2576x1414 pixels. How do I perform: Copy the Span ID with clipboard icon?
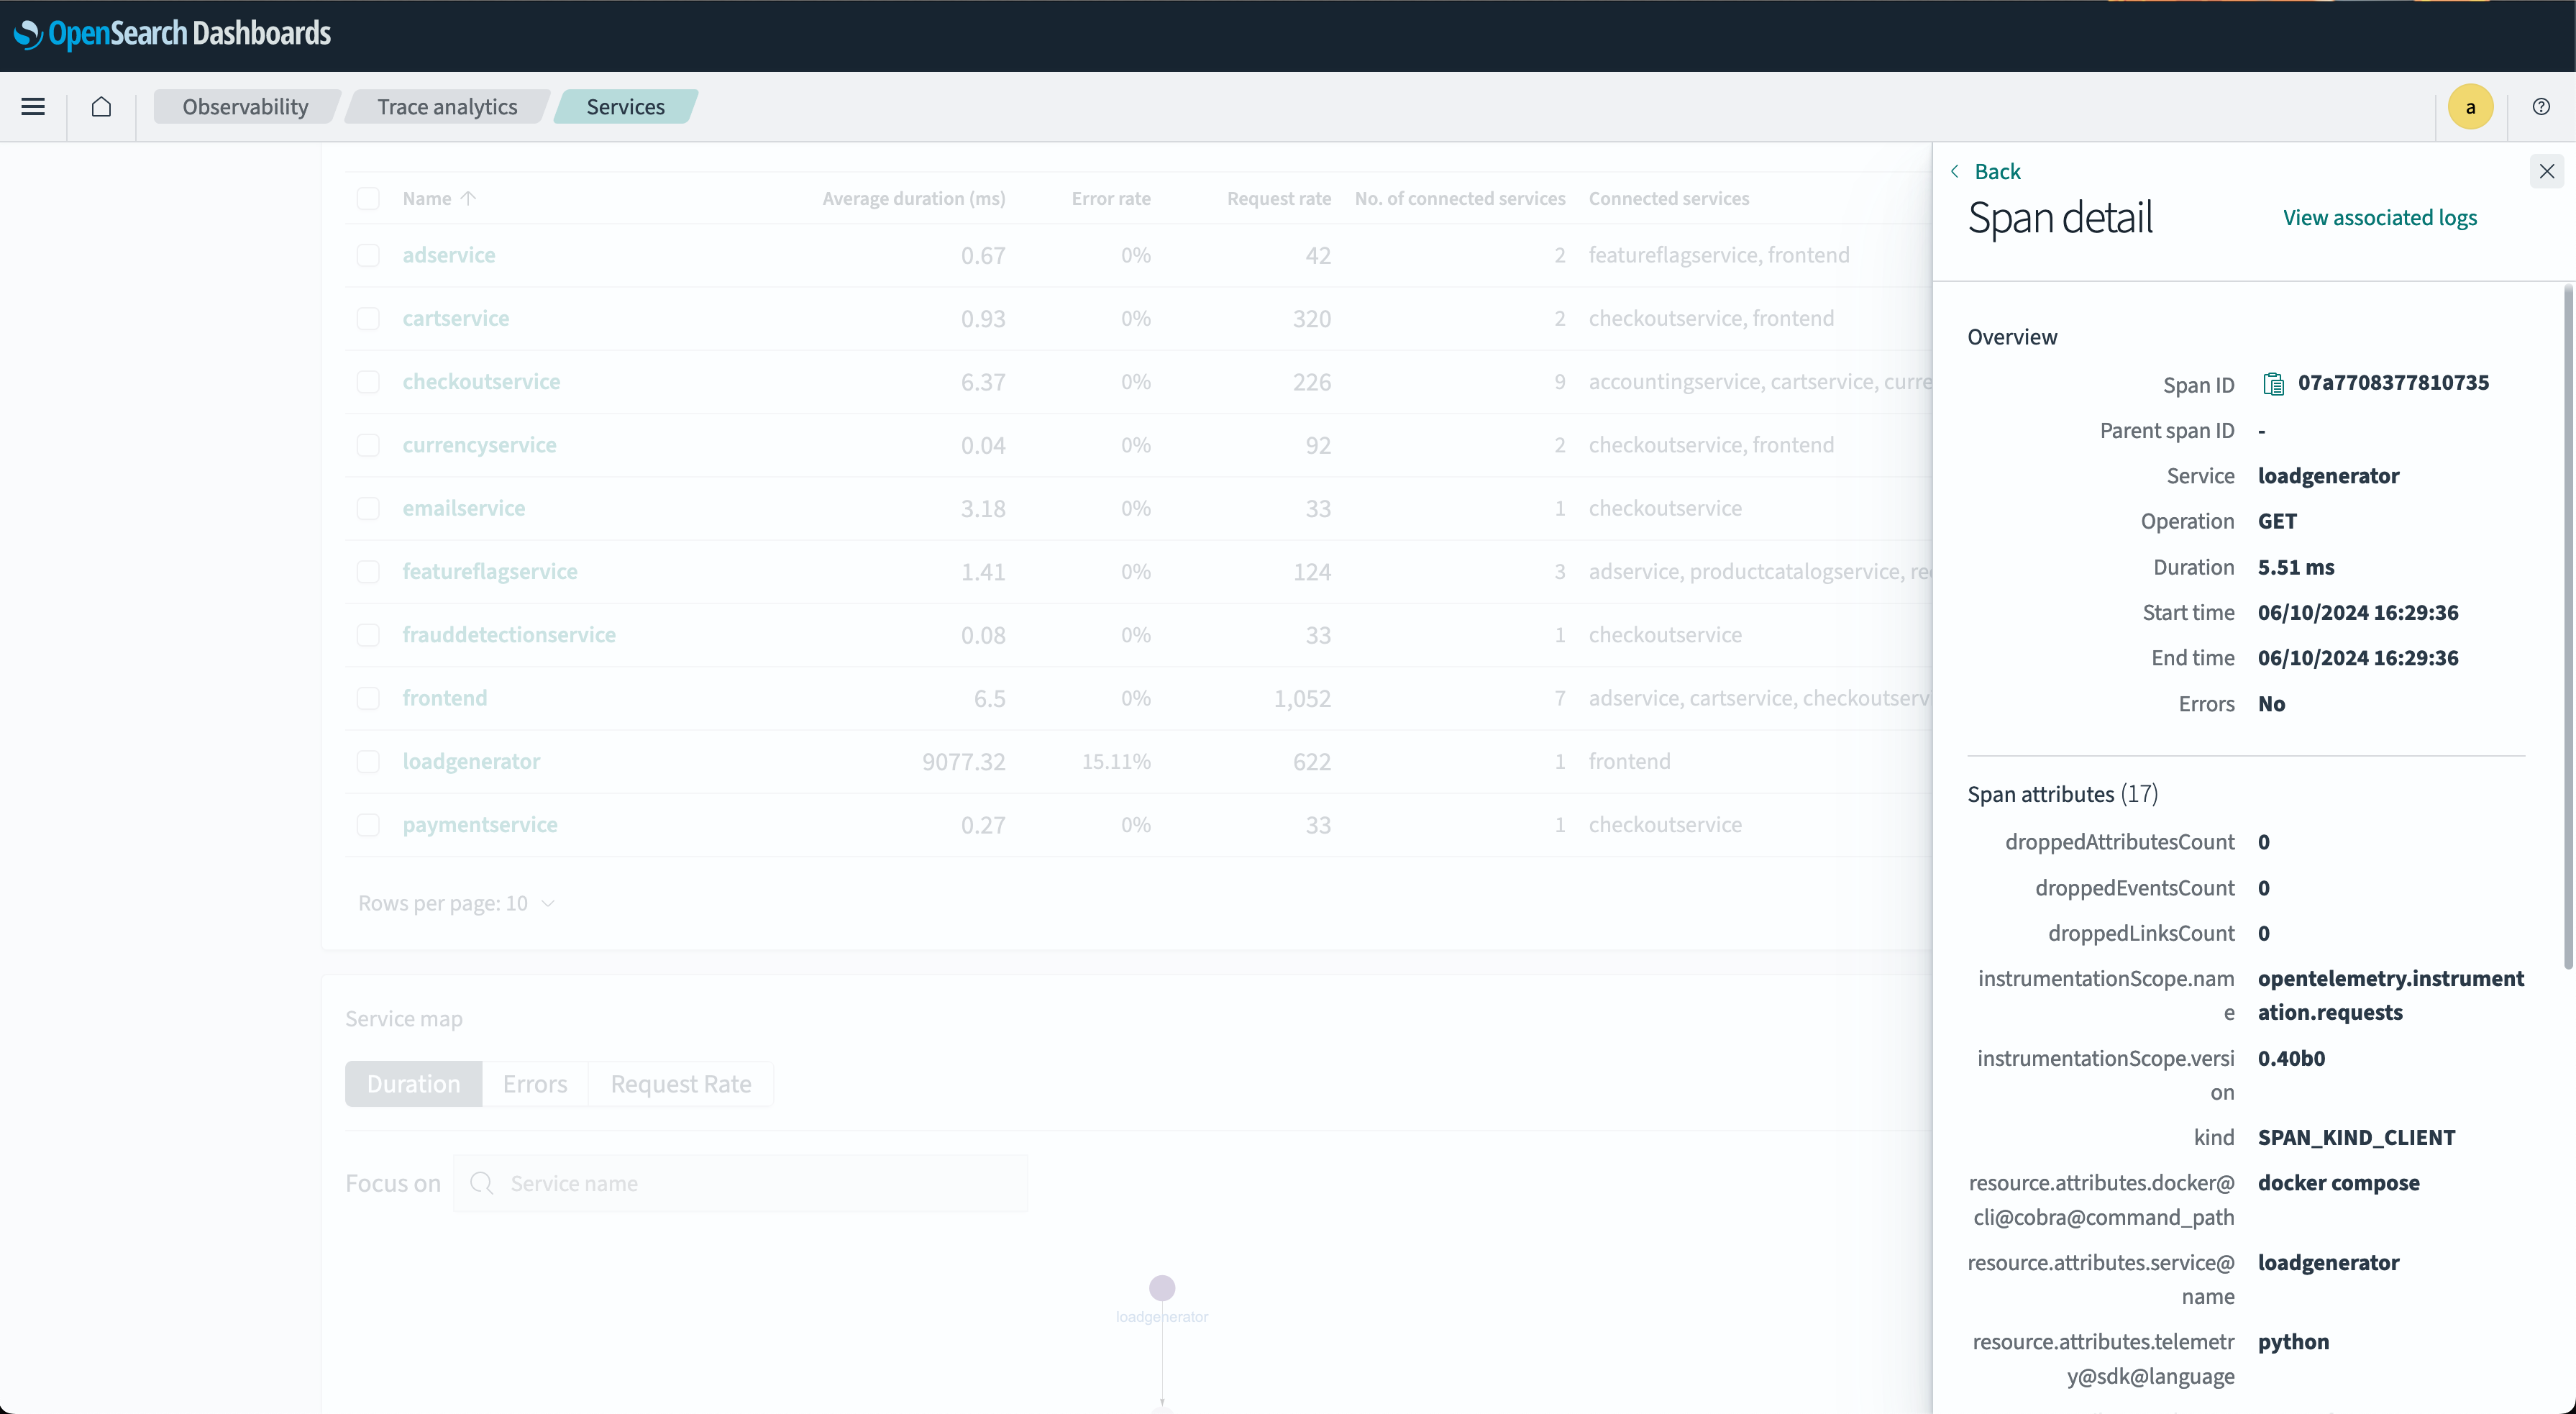[2273, 384]
